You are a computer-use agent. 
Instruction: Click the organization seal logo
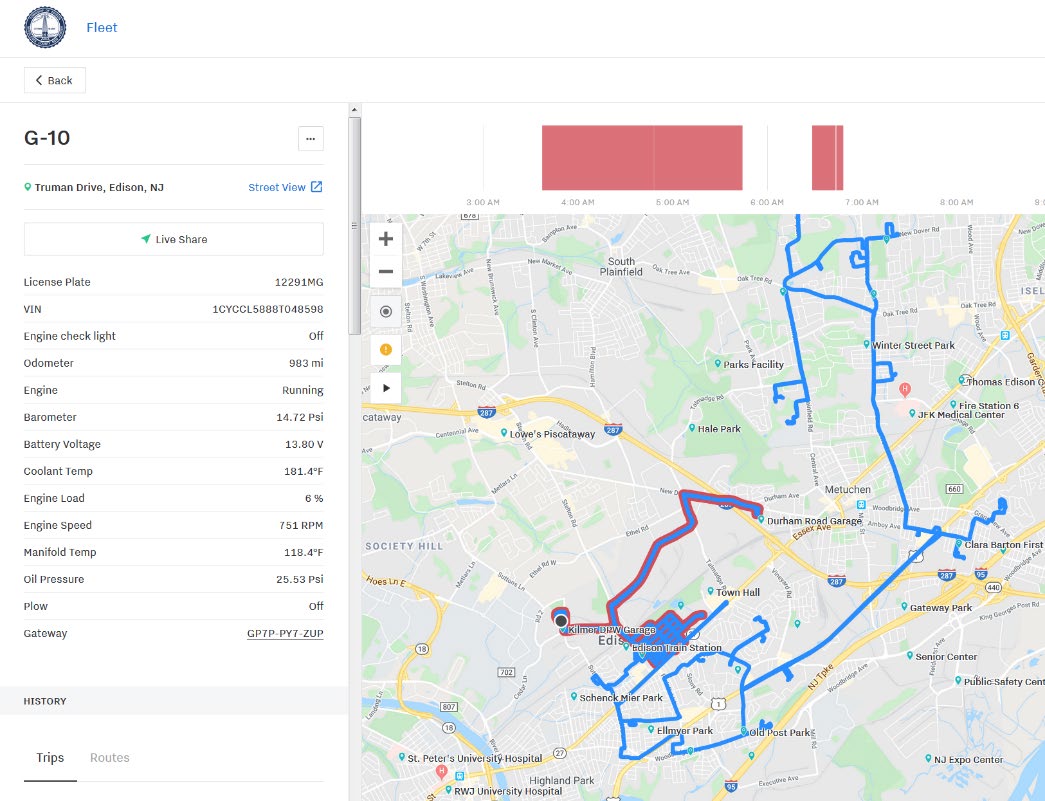pos(45,27)
